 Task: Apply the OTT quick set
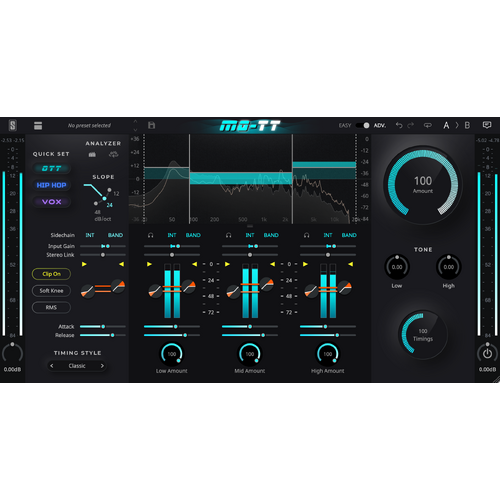[x=52, y=168]
